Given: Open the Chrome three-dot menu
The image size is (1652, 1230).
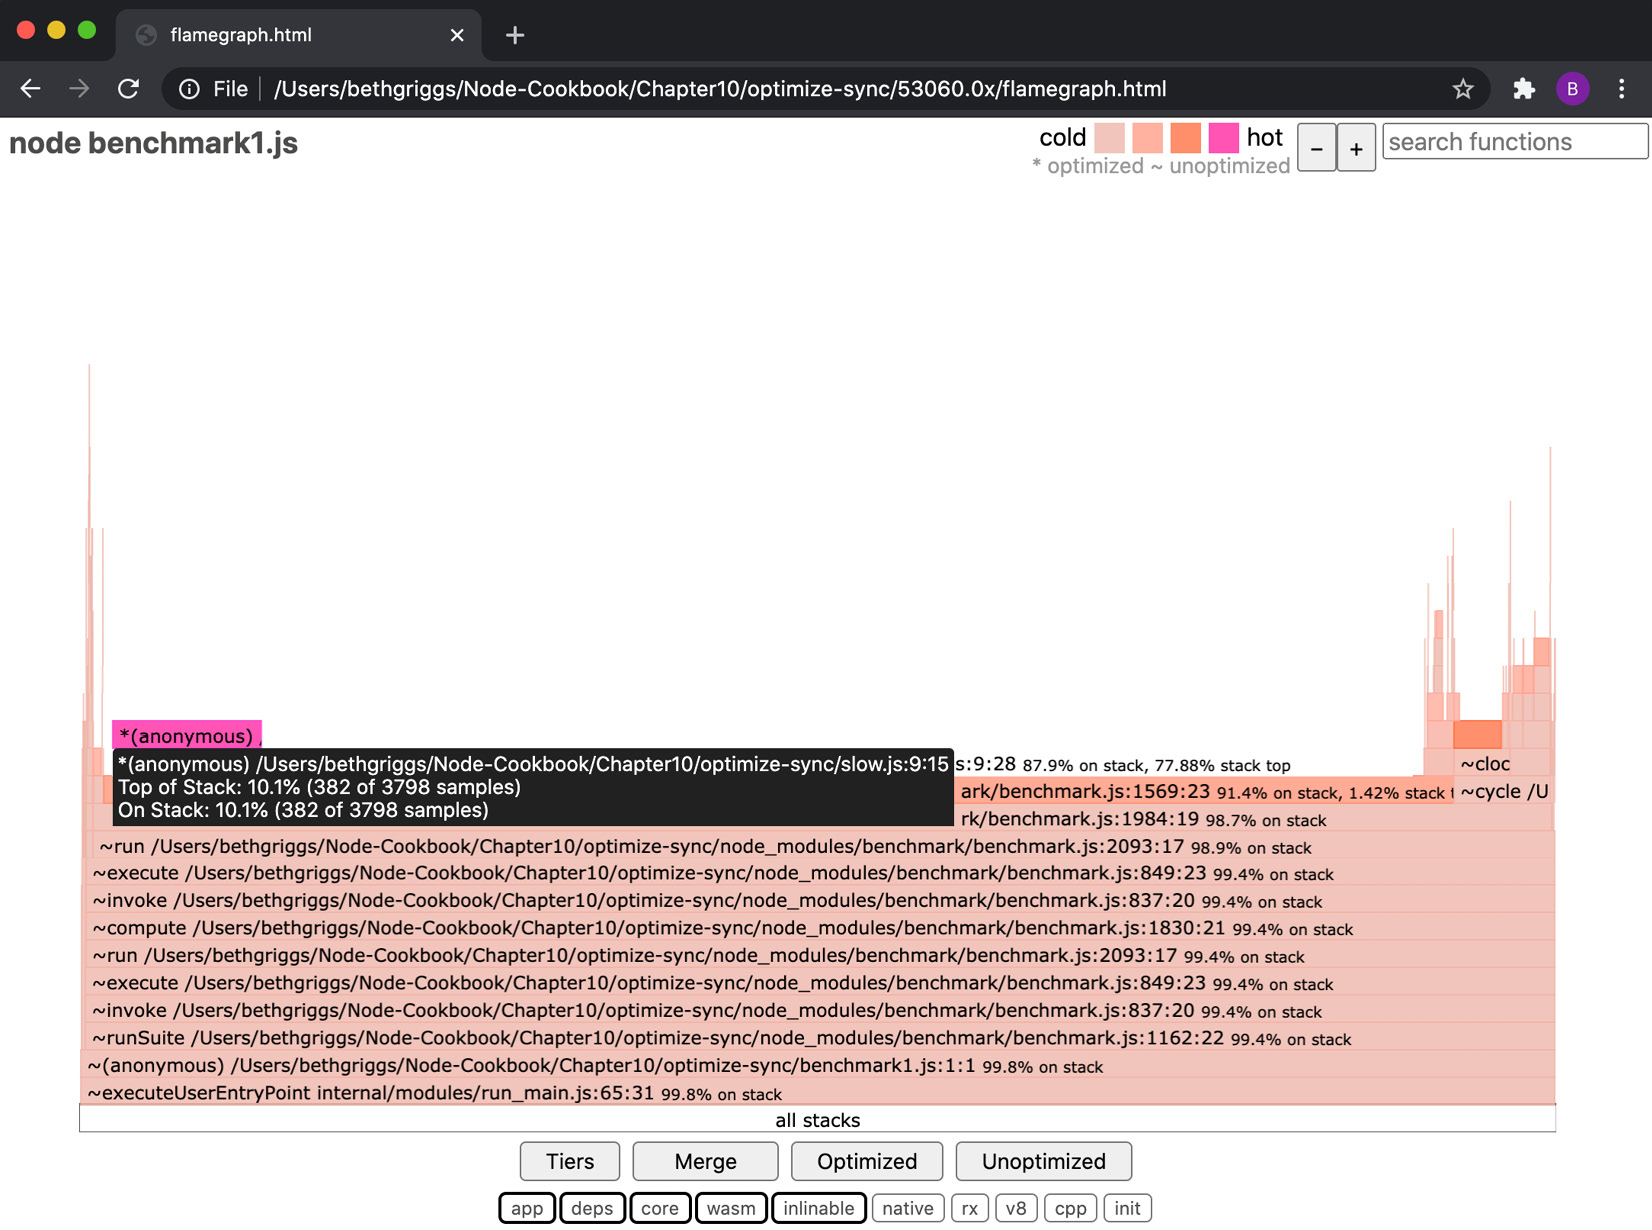Looking at the screenshot, I should (1622, 88).
